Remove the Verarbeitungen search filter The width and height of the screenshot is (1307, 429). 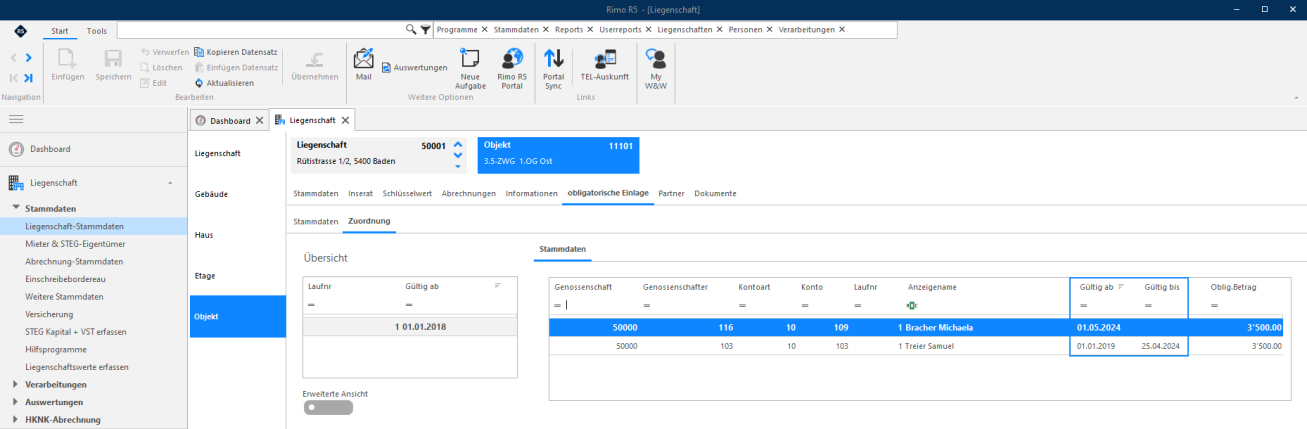tap(842, 29)
